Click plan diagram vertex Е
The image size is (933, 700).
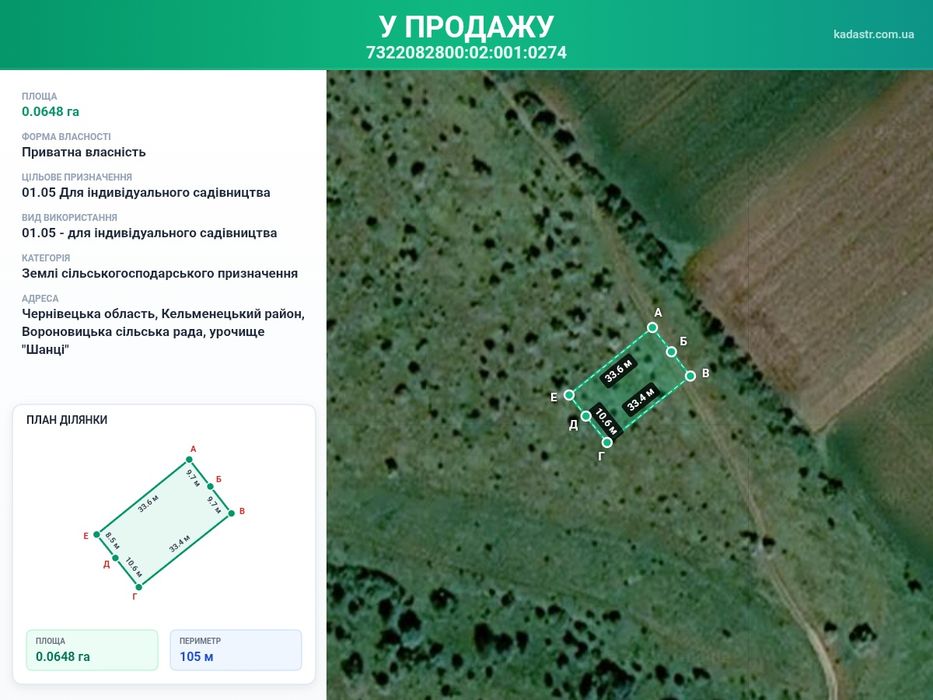(96, 535)
